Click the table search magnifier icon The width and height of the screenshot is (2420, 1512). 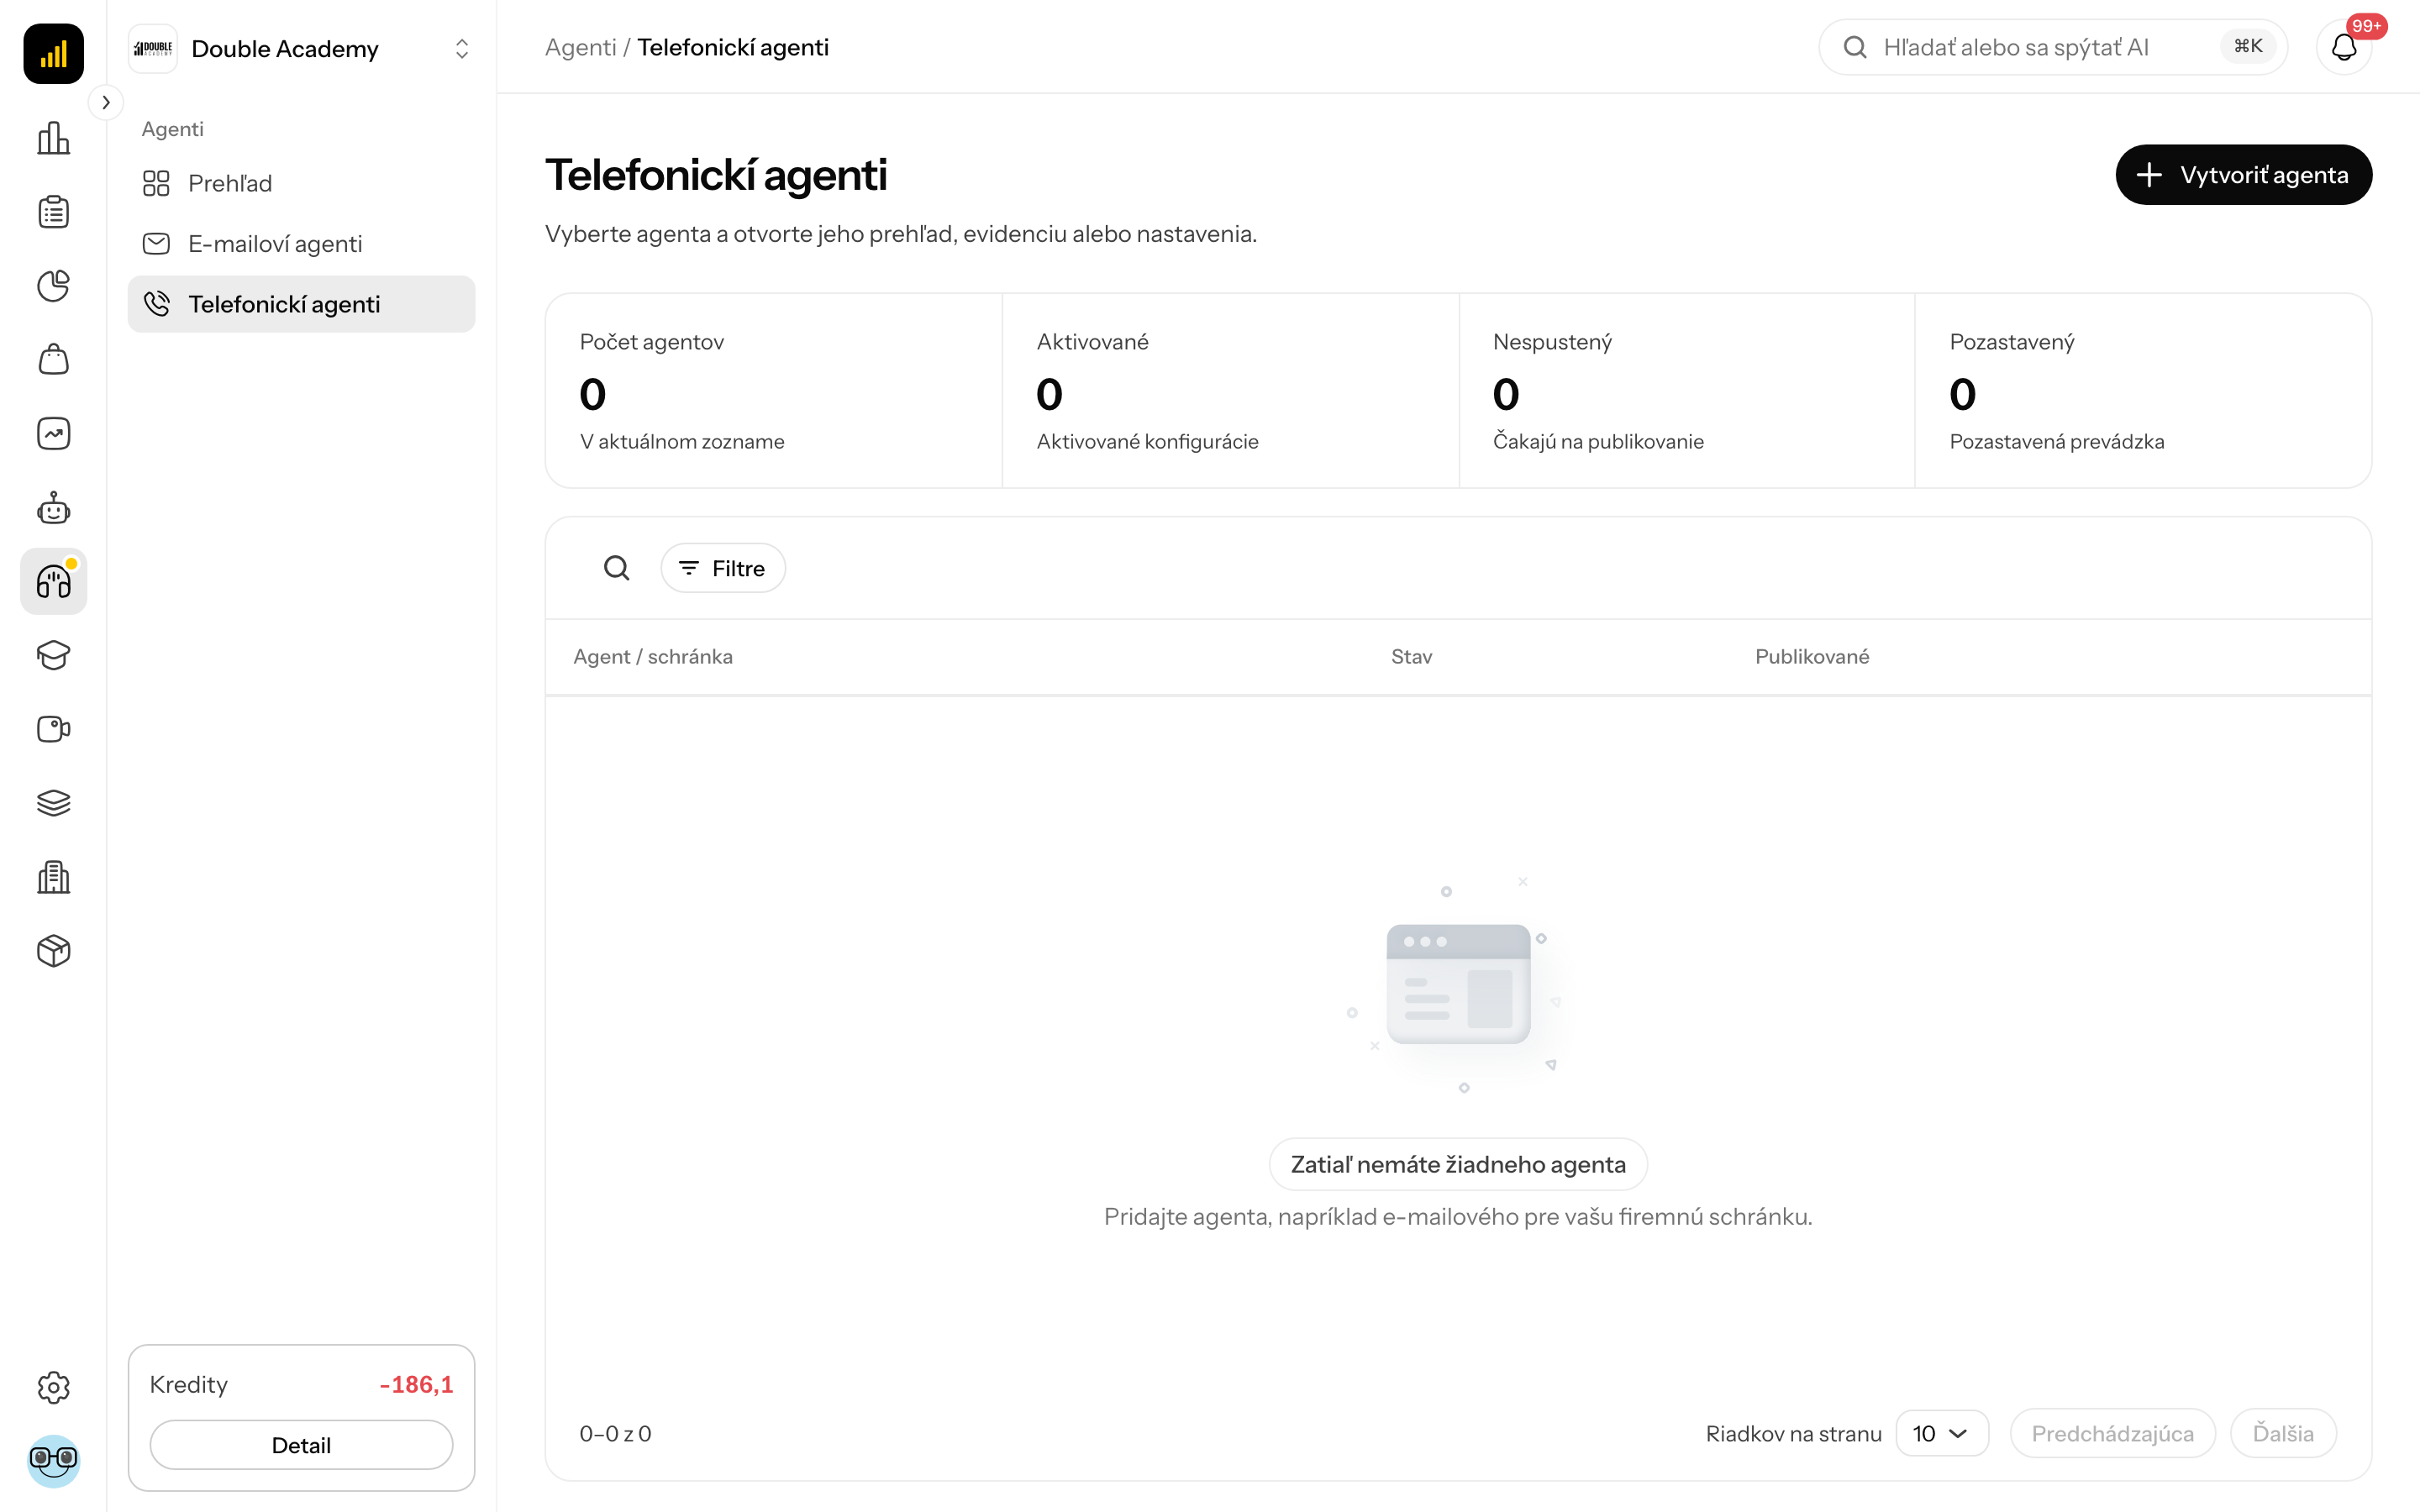pos(617,568)
